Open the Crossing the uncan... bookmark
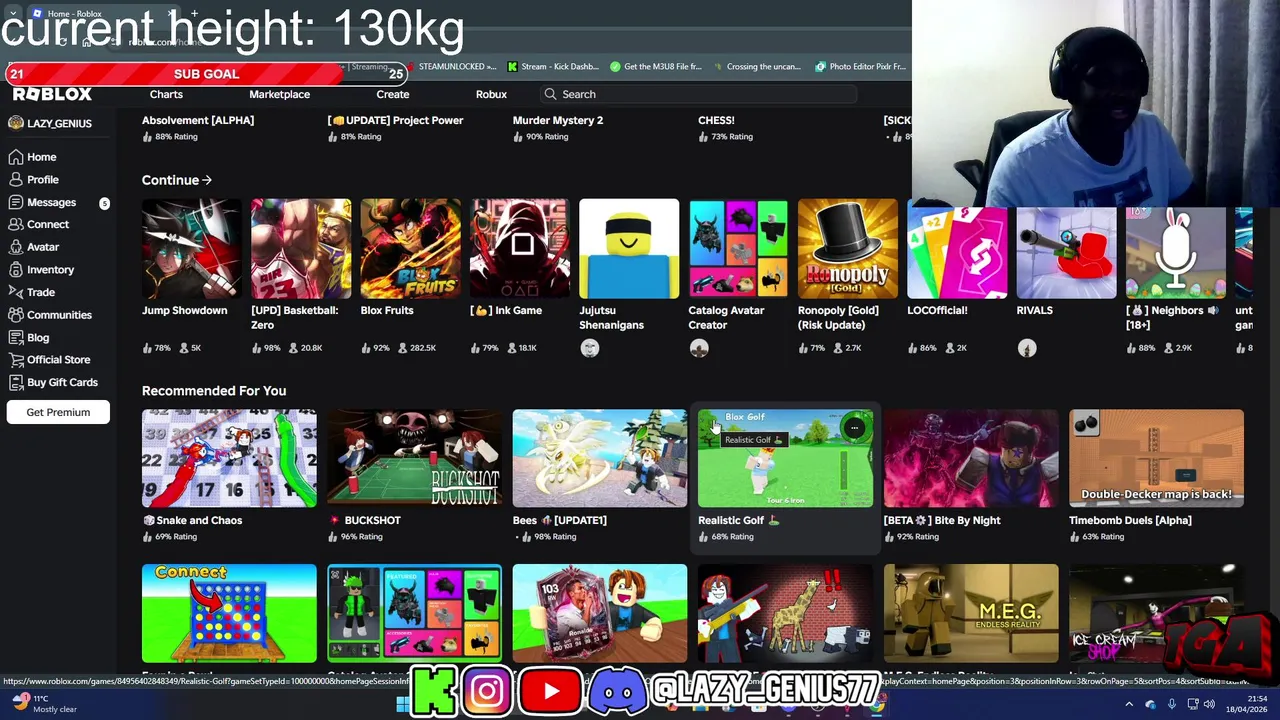The height and width of the screenshot is (720, 1280). [x=757, y=67]
